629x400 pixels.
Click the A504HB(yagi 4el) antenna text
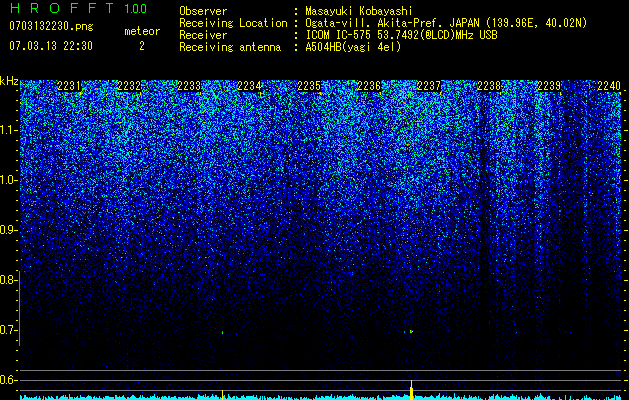[353, 47]
